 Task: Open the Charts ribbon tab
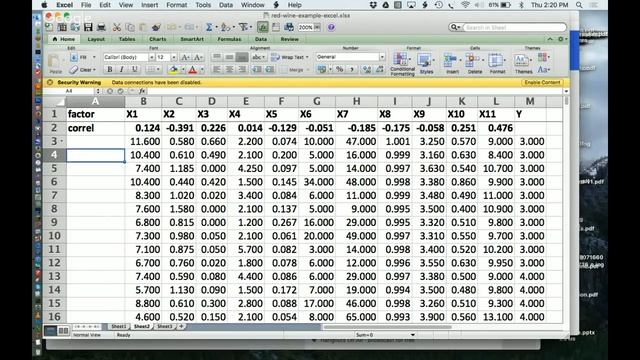point(158,39)
